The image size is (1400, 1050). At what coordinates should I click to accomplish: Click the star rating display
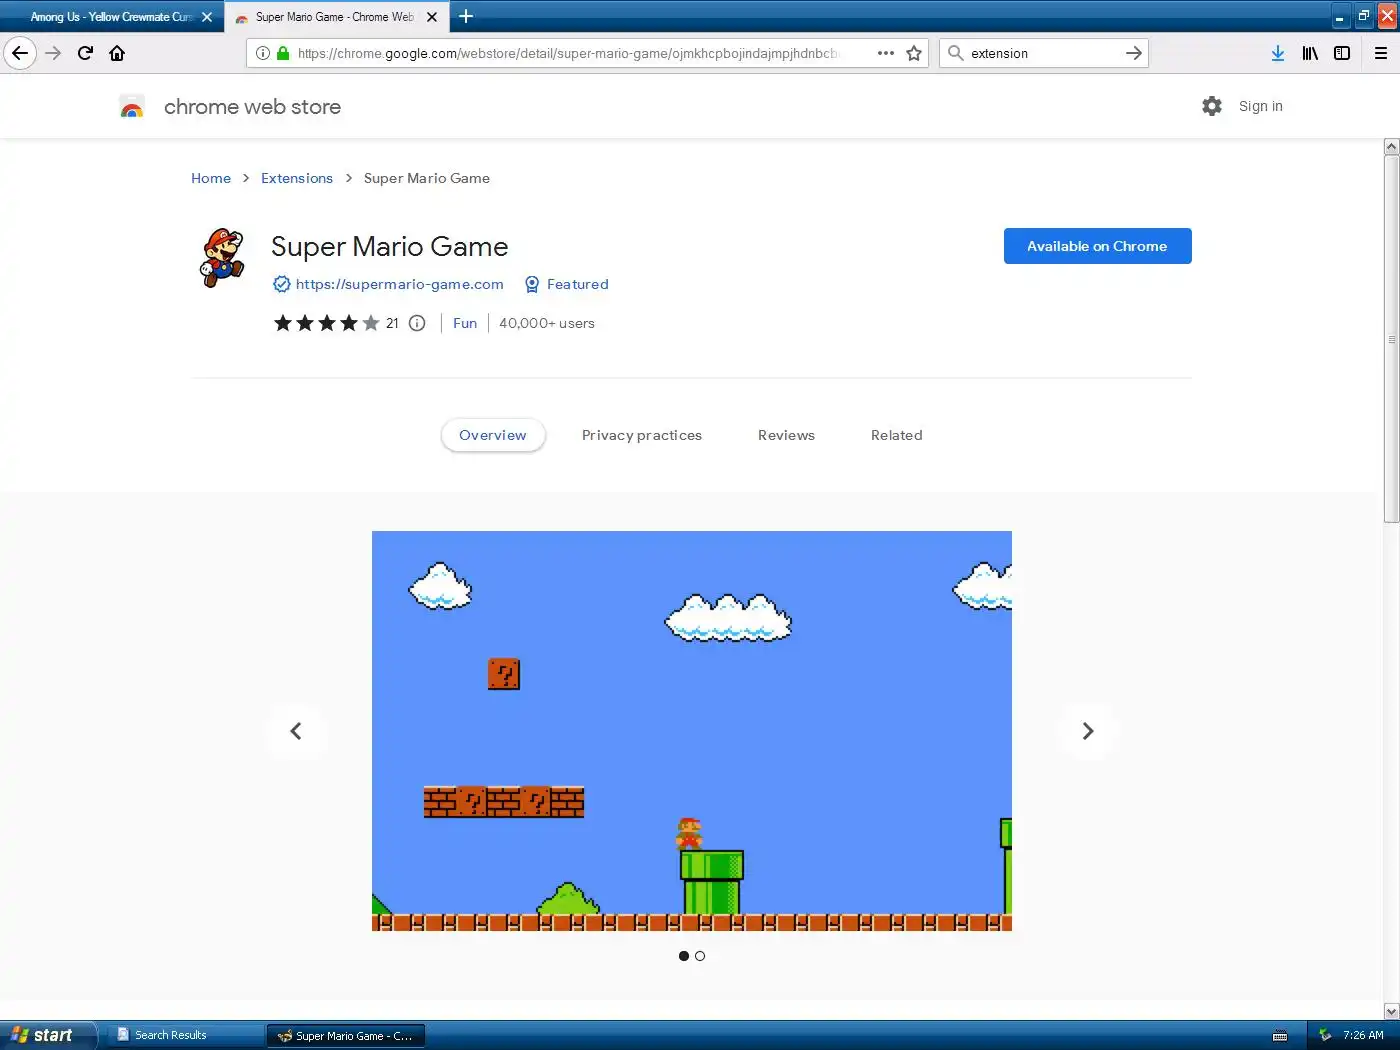(x=326, y=323)
